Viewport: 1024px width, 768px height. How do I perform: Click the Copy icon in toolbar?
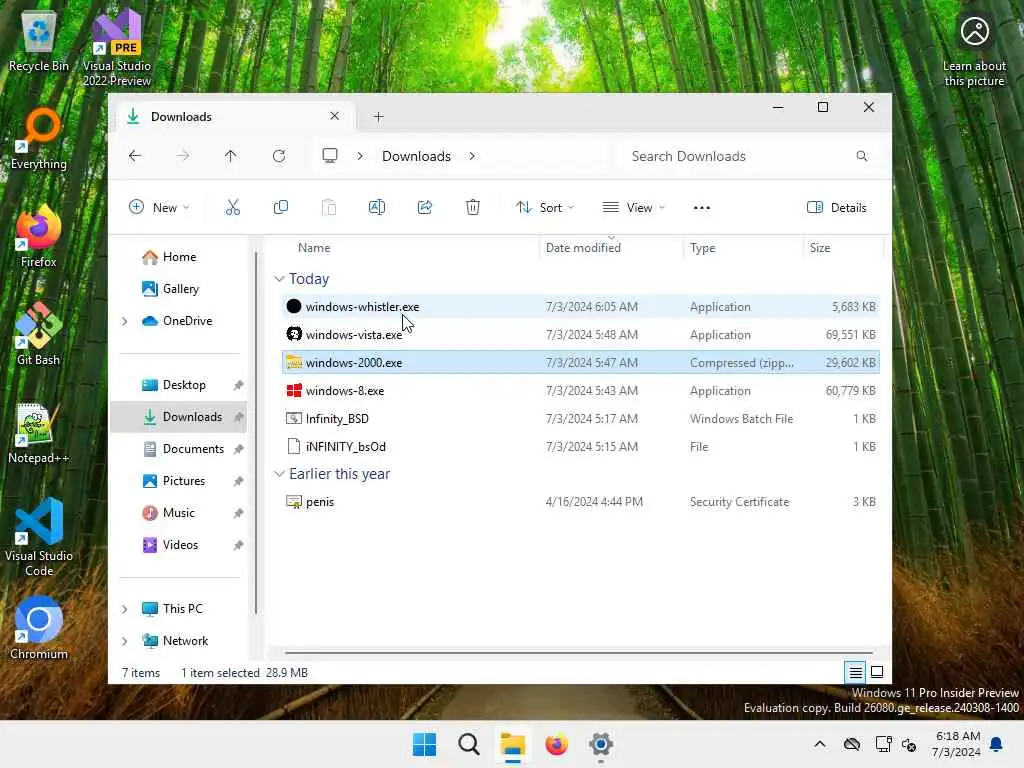click(x=281, y=208)
